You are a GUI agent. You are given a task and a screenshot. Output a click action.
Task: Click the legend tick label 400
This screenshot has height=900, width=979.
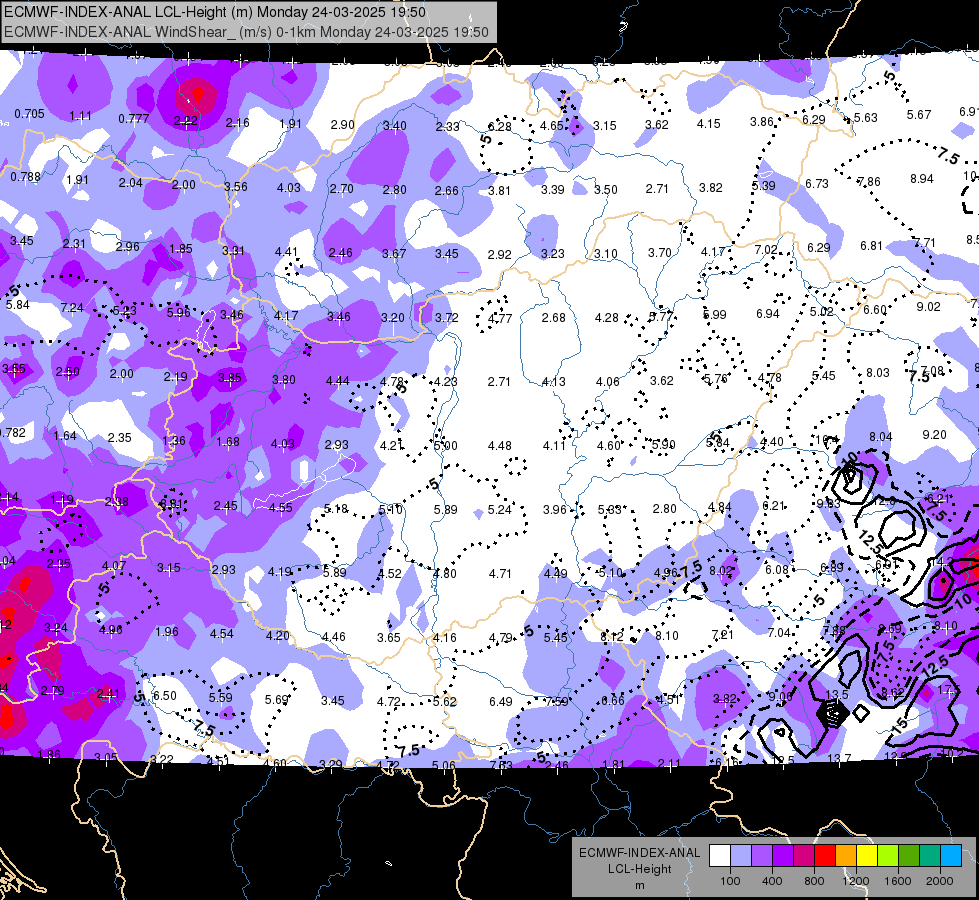[x=772, y=881]
